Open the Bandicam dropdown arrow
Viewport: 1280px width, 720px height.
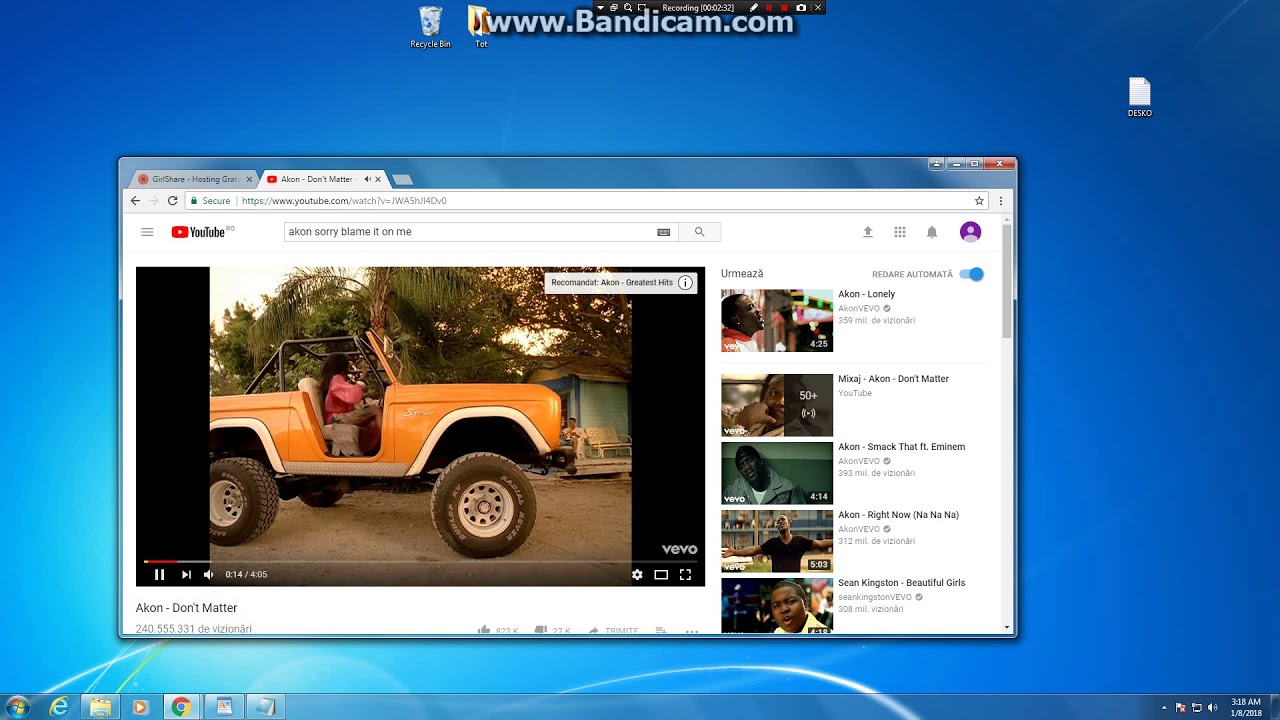[600, 8]
